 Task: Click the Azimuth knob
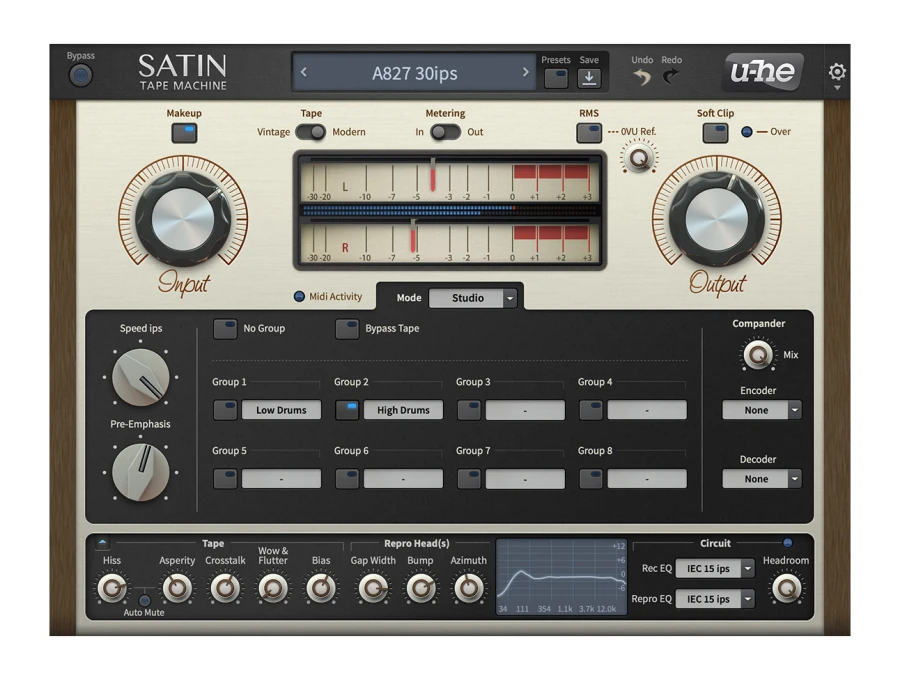click(x=468, y=588)
